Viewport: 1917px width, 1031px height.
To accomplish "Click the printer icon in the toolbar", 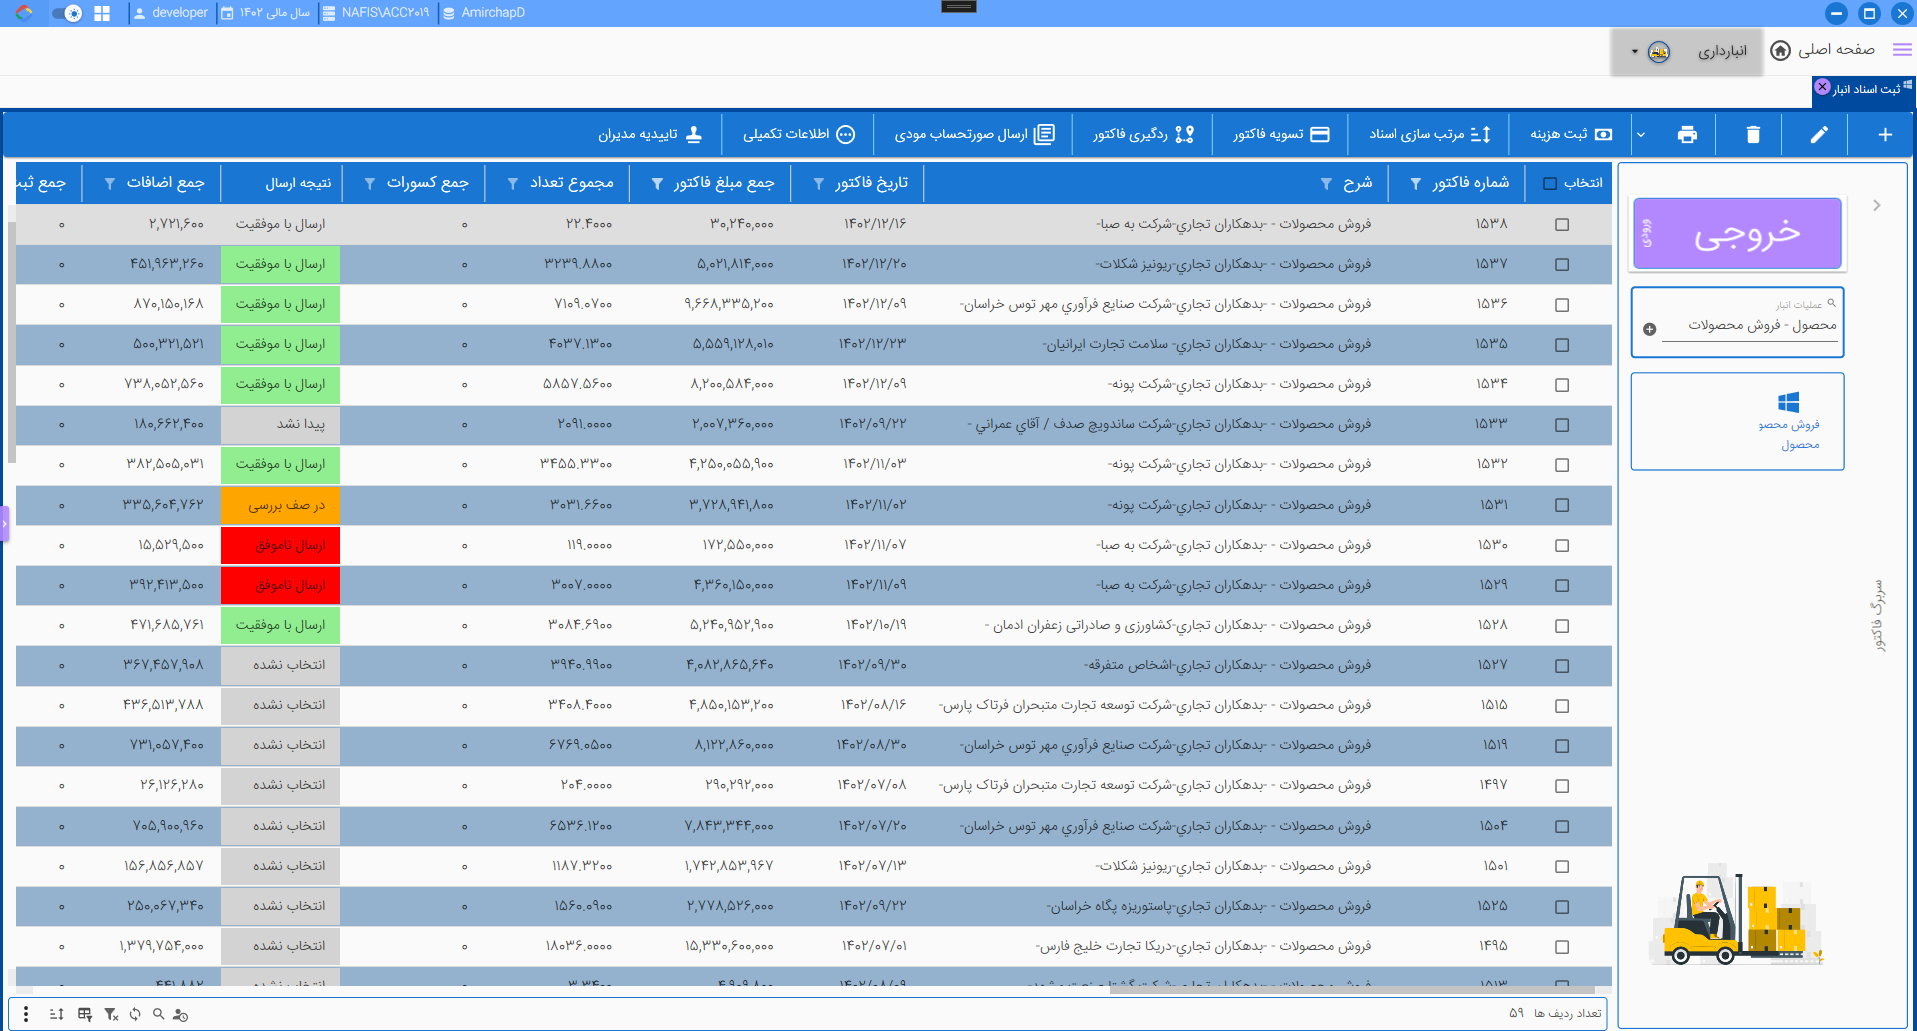I will pos(1687,135).
